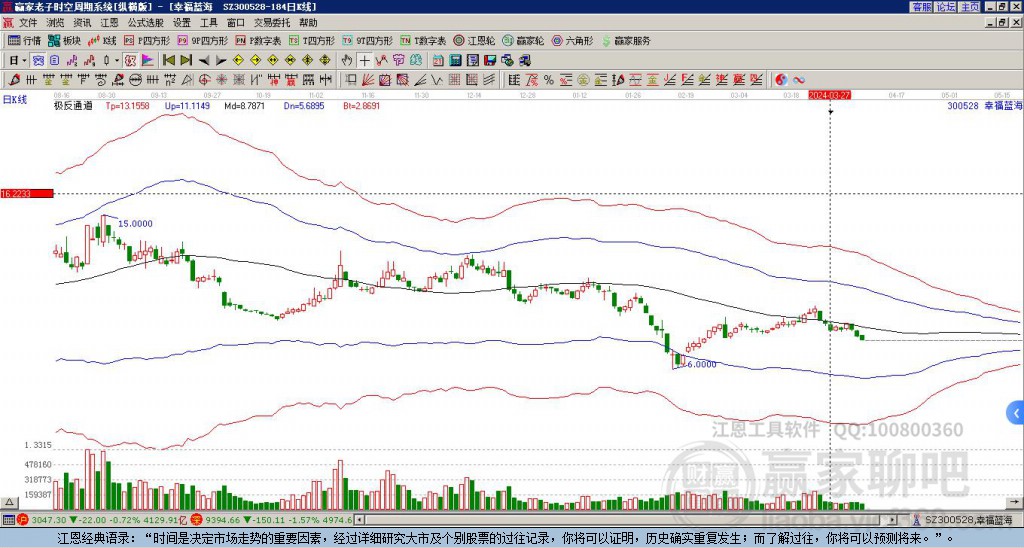
Task: Click the 深 Shenzhen index icon
Action: pos(199,520)
